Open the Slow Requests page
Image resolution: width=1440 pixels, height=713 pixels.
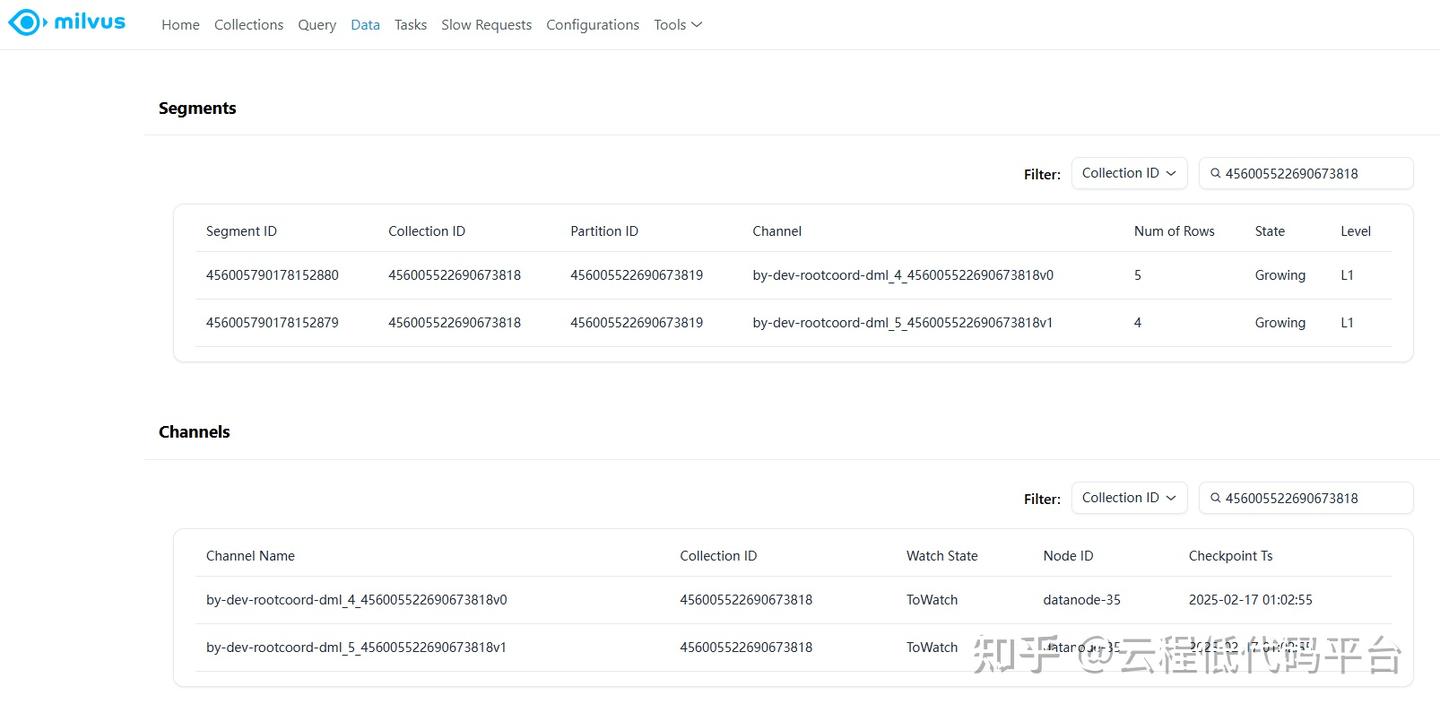point(486,24)
